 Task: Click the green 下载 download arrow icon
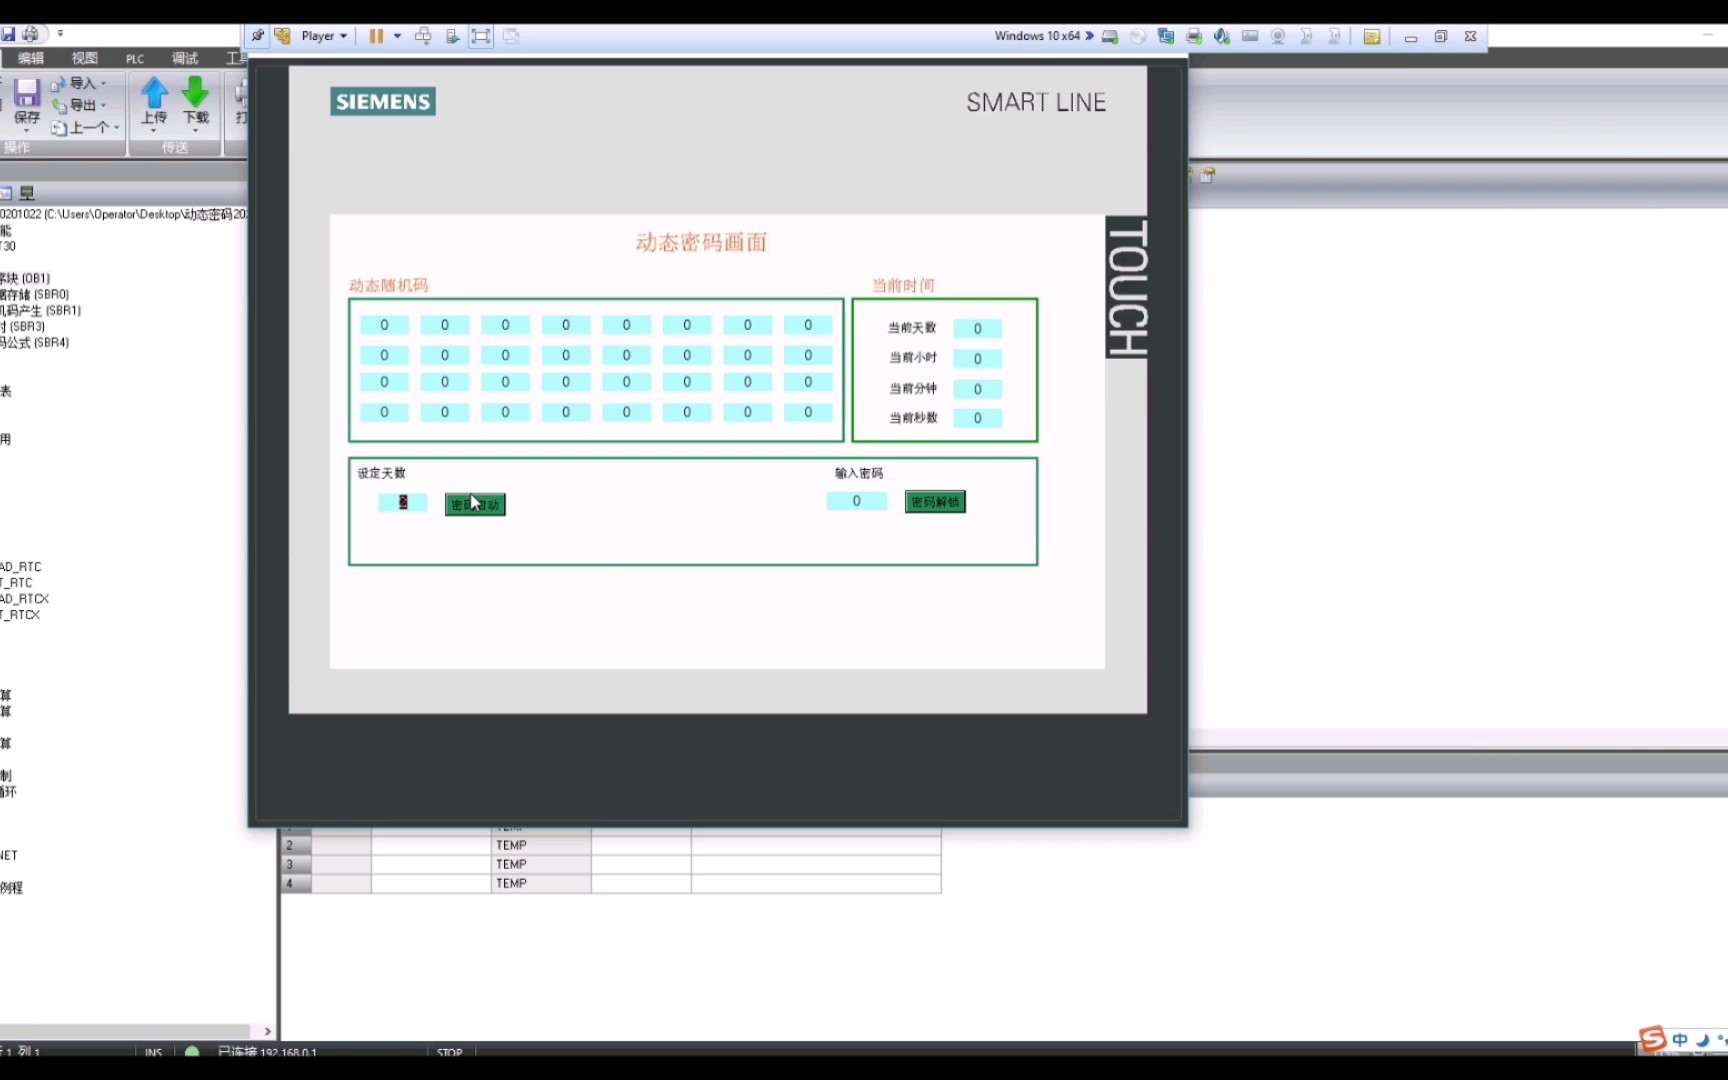pyautogui.click(x=196, y=92)
